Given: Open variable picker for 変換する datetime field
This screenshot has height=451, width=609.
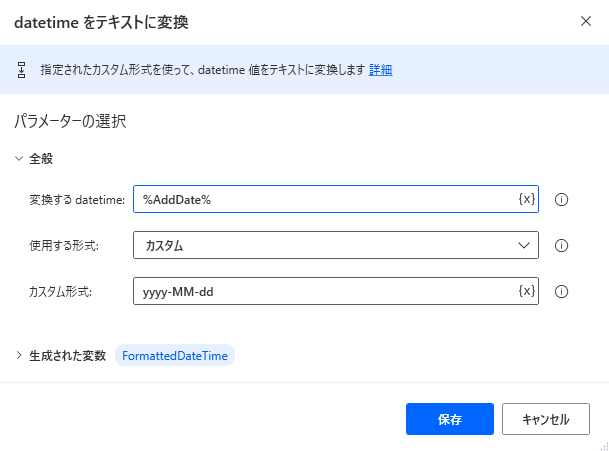Looking at the screenshot, I should [527, 199].
